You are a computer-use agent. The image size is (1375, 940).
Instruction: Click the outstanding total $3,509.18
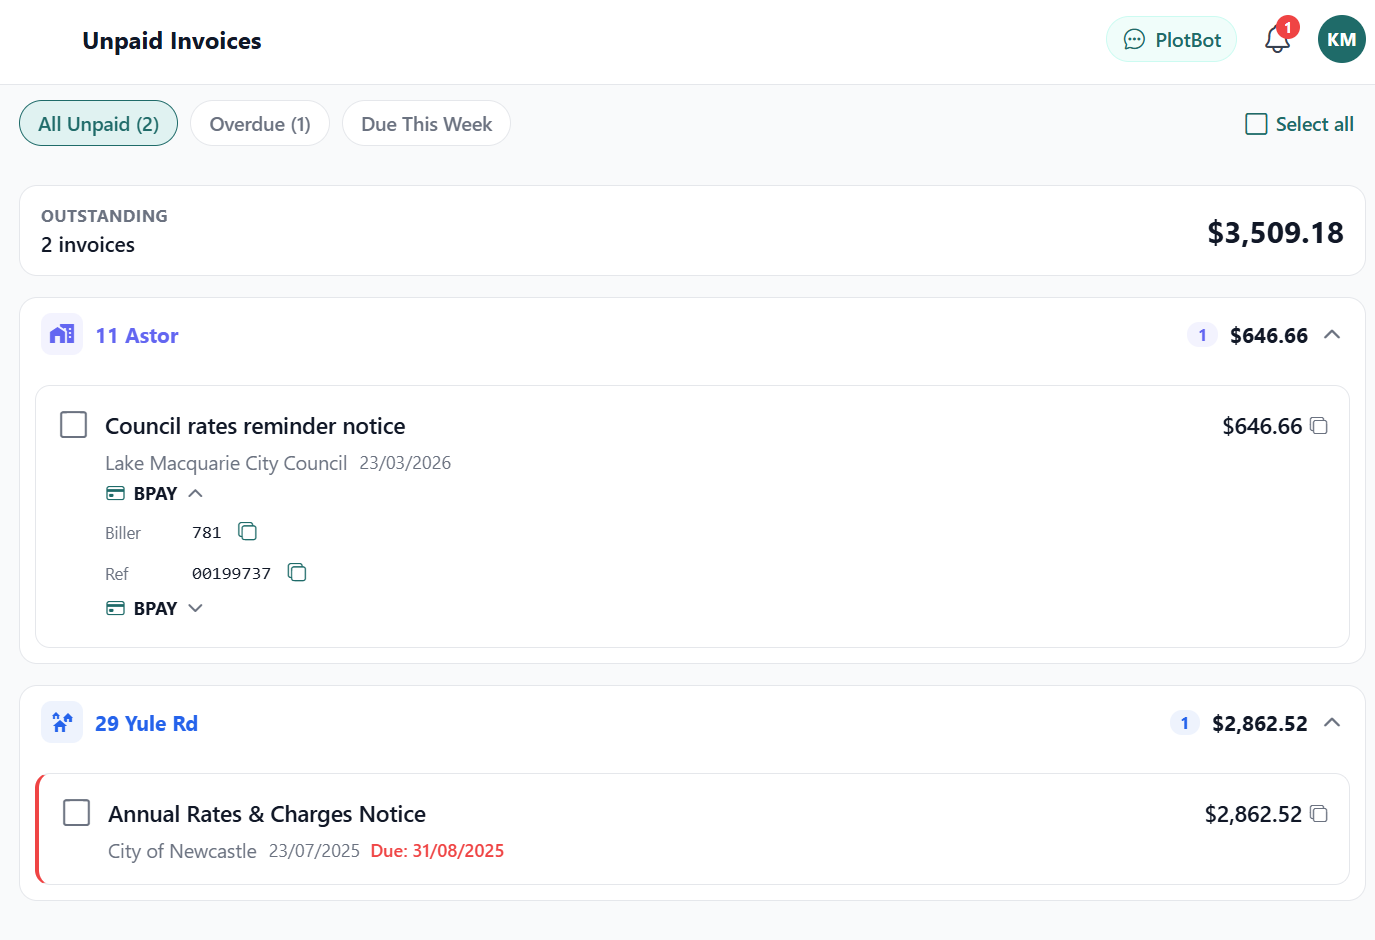point(1275,232)
